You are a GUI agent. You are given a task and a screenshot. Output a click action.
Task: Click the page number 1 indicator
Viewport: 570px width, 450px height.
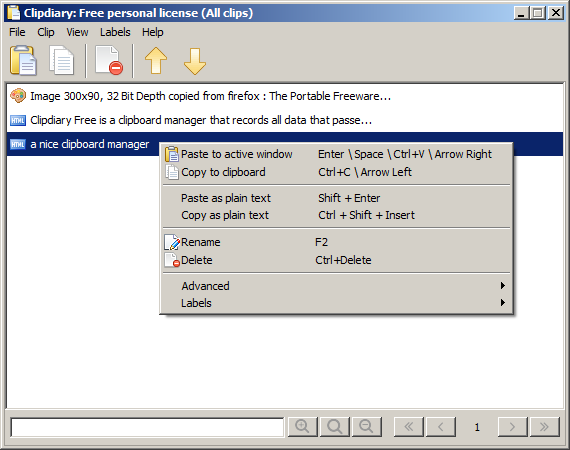(x=477, y=427)
